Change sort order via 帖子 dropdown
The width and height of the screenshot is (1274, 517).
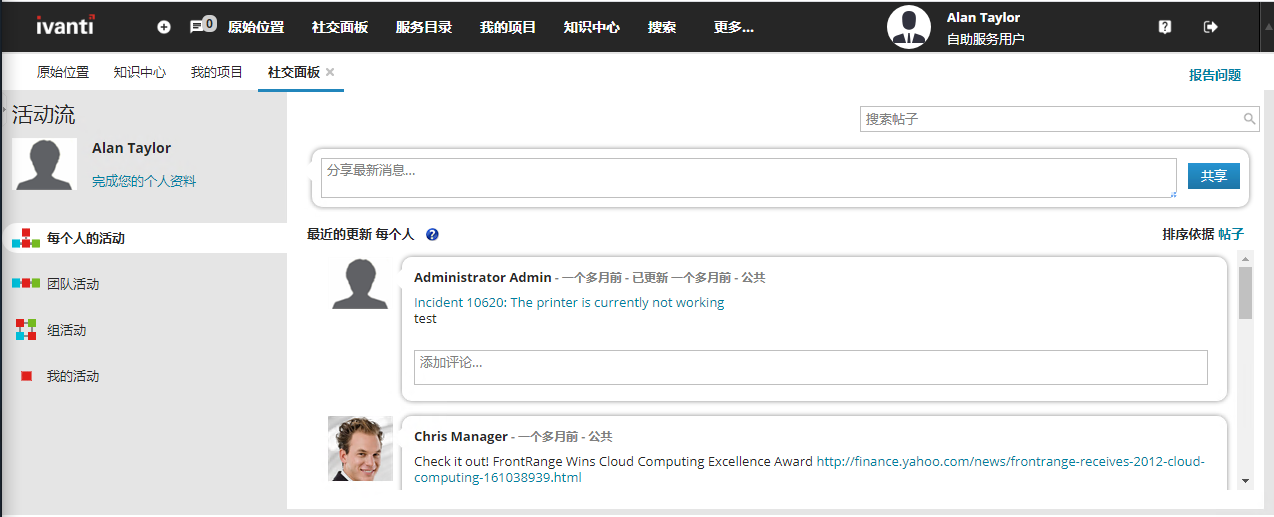(1231, 234)
